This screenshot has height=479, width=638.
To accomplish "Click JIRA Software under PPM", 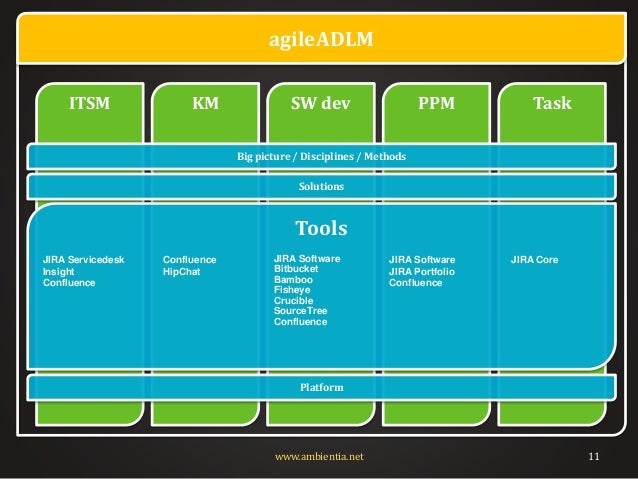I will [422, 260].
